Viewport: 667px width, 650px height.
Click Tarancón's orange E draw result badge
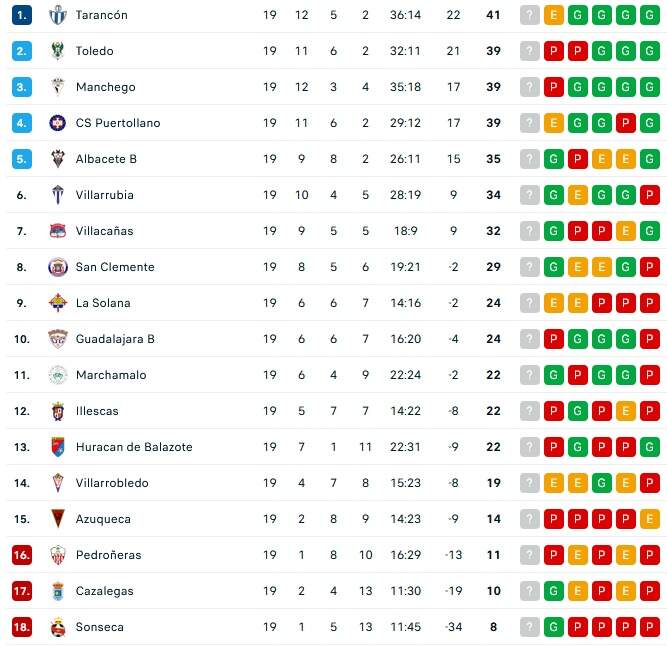[x=554, y=15]
